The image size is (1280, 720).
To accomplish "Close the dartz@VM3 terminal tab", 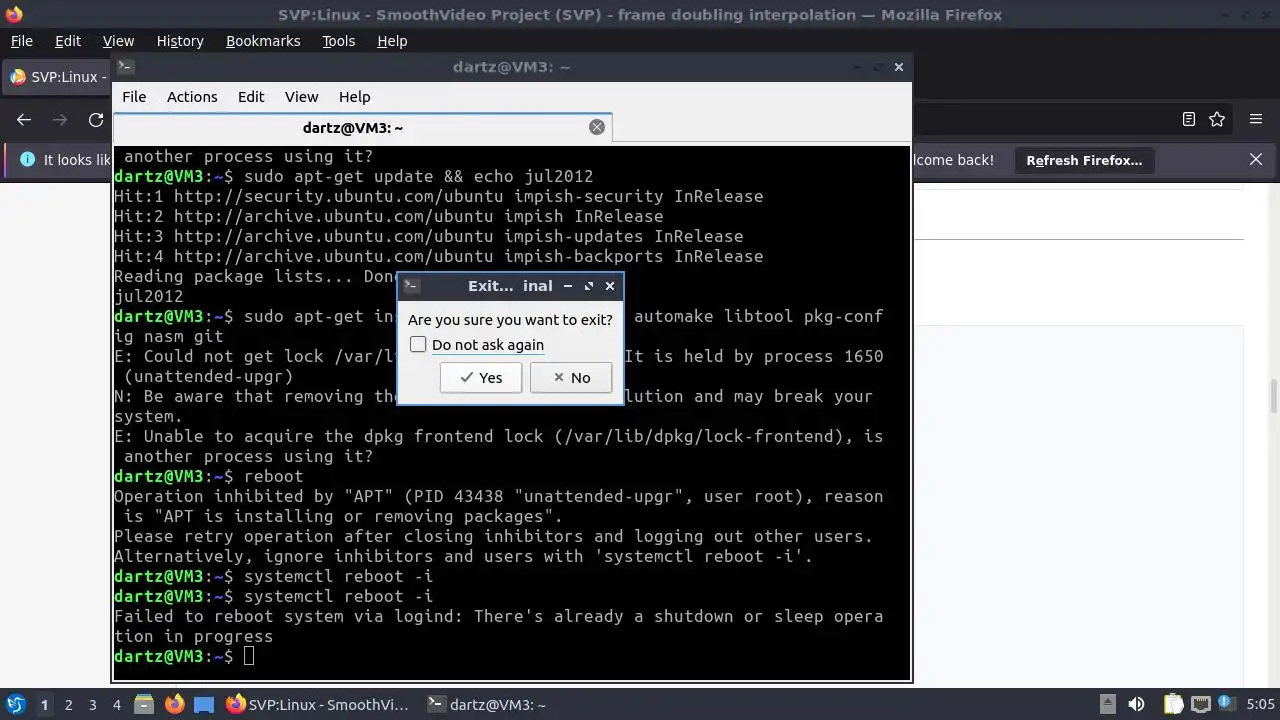I will (597, 127).
